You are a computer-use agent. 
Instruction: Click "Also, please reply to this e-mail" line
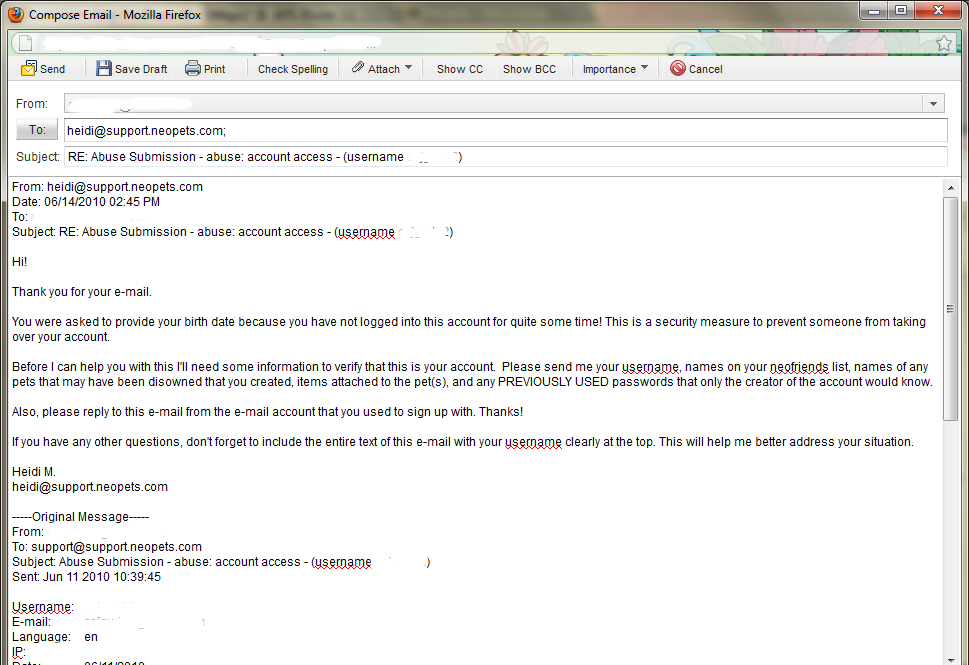coord(268,412)
